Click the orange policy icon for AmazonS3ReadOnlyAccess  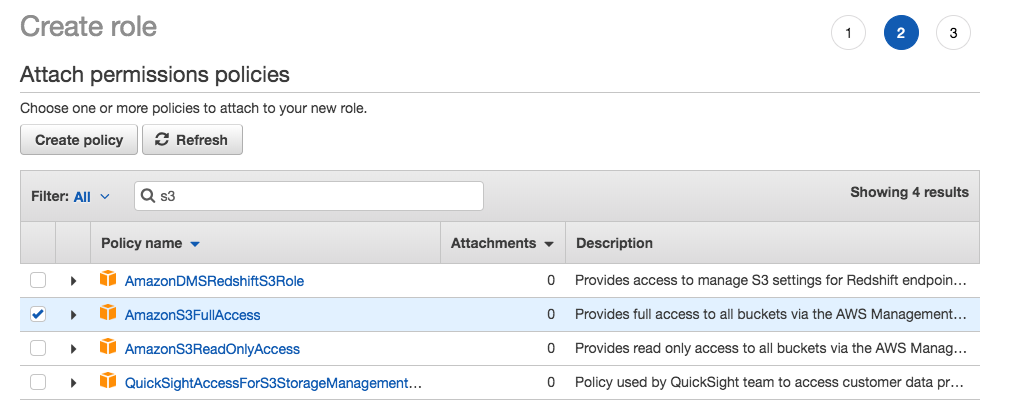[108, 348]
